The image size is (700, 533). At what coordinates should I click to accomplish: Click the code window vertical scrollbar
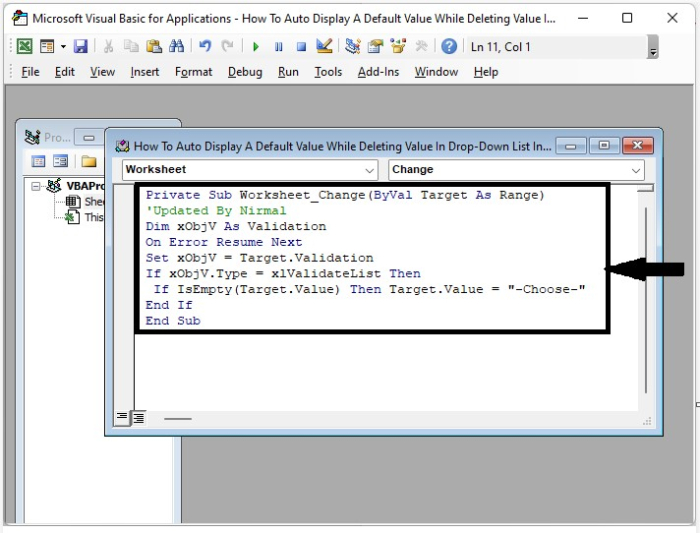pos(646,300)
